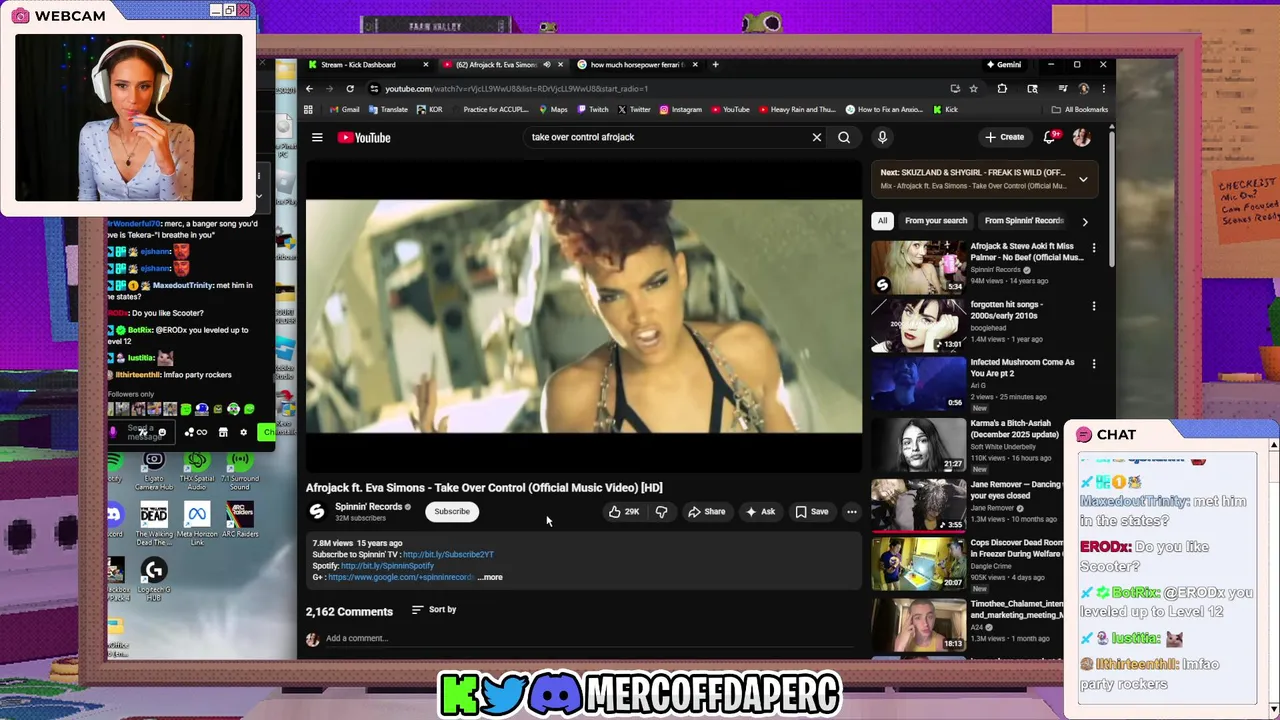Open options for Infected Mushroom video
This screenshot has width=1280, height=720.
1094,364
